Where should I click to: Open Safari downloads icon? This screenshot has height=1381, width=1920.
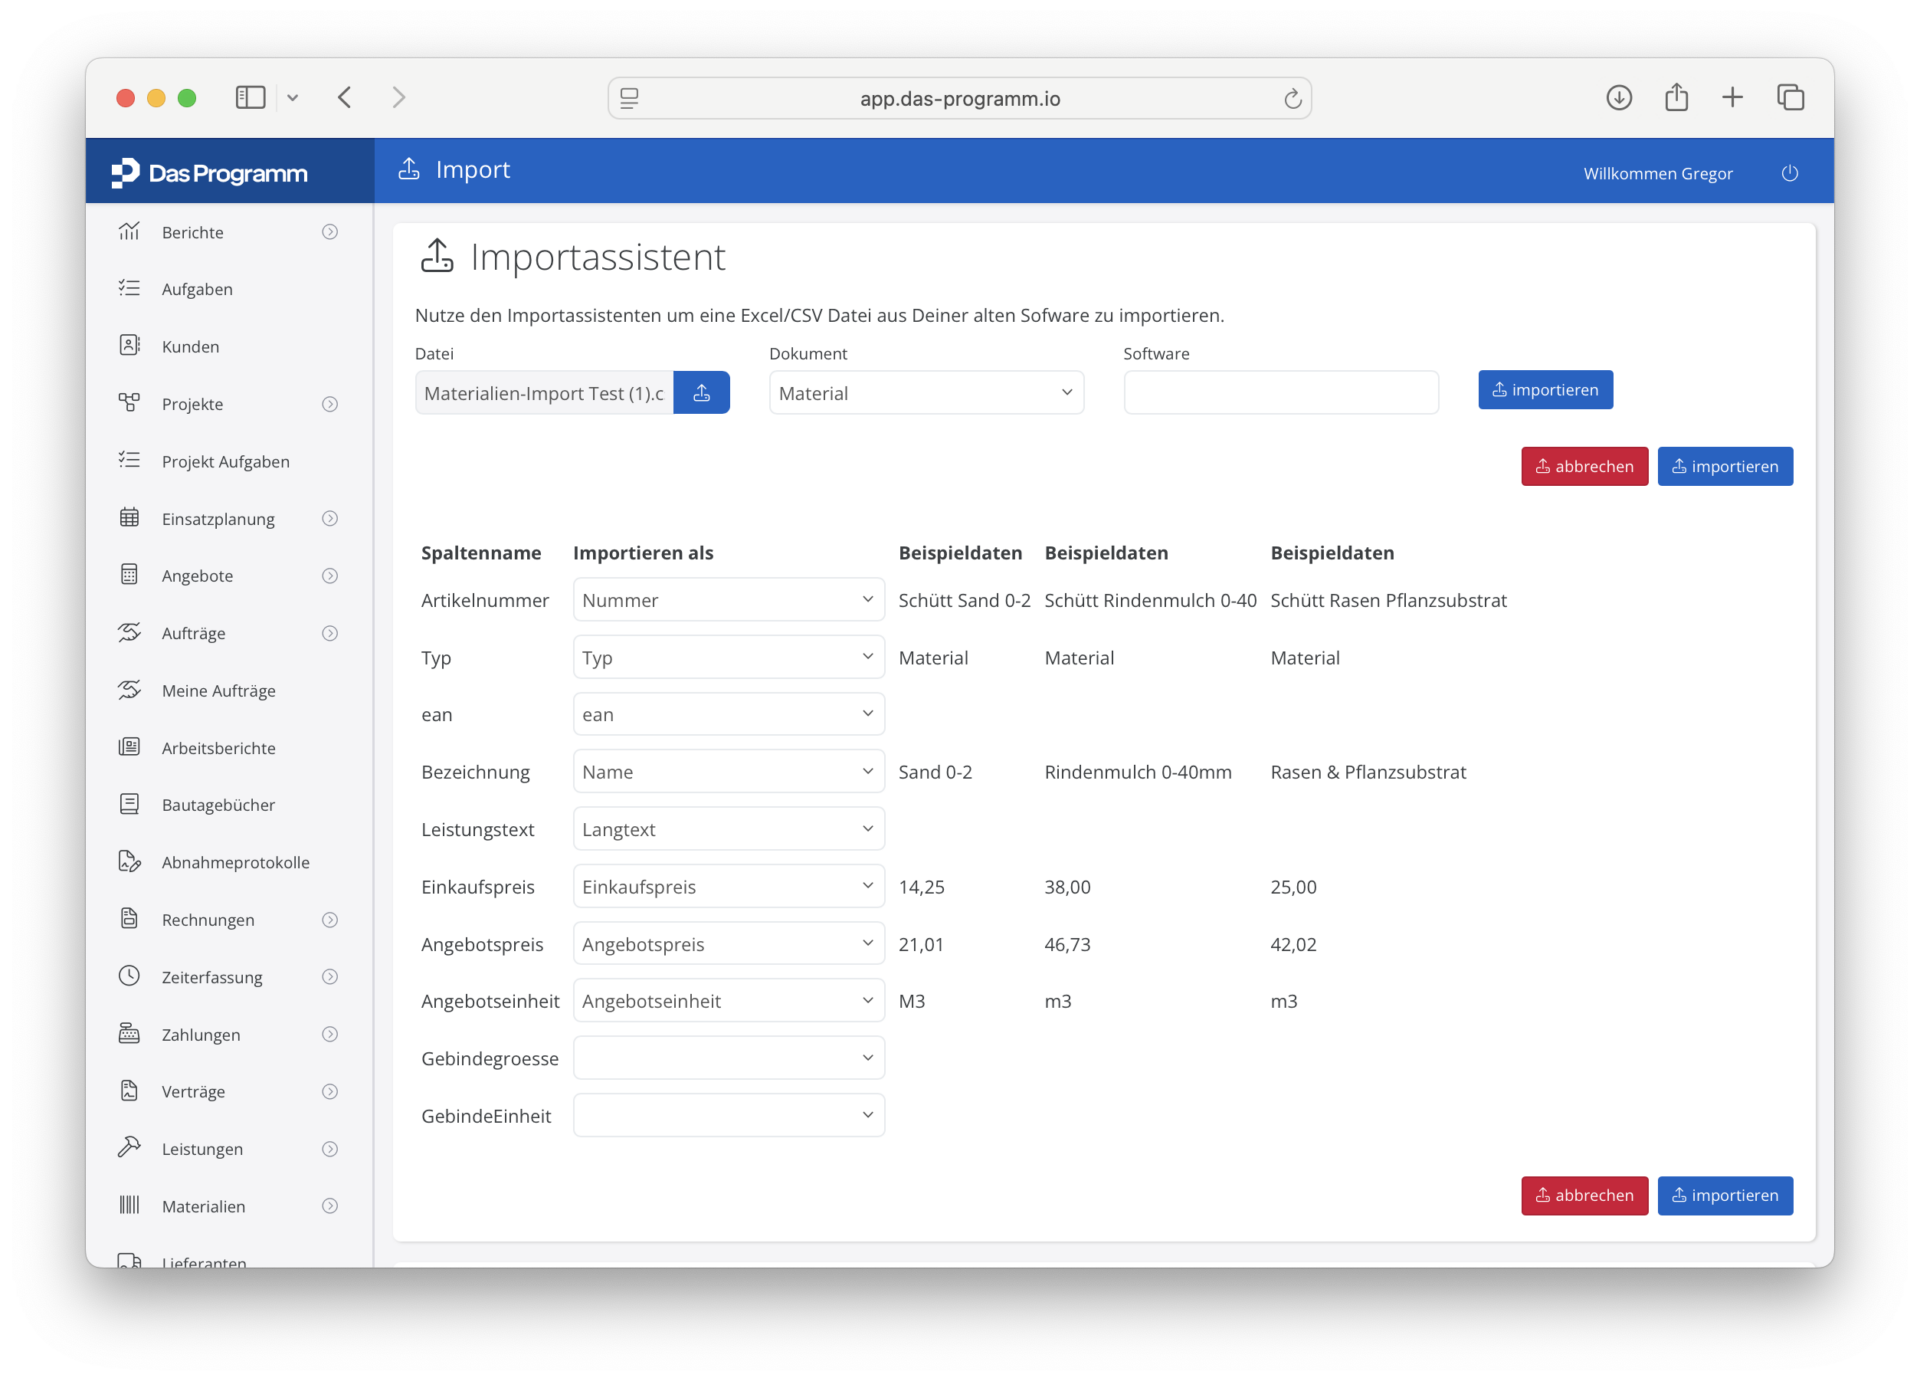click(1618, 97)
